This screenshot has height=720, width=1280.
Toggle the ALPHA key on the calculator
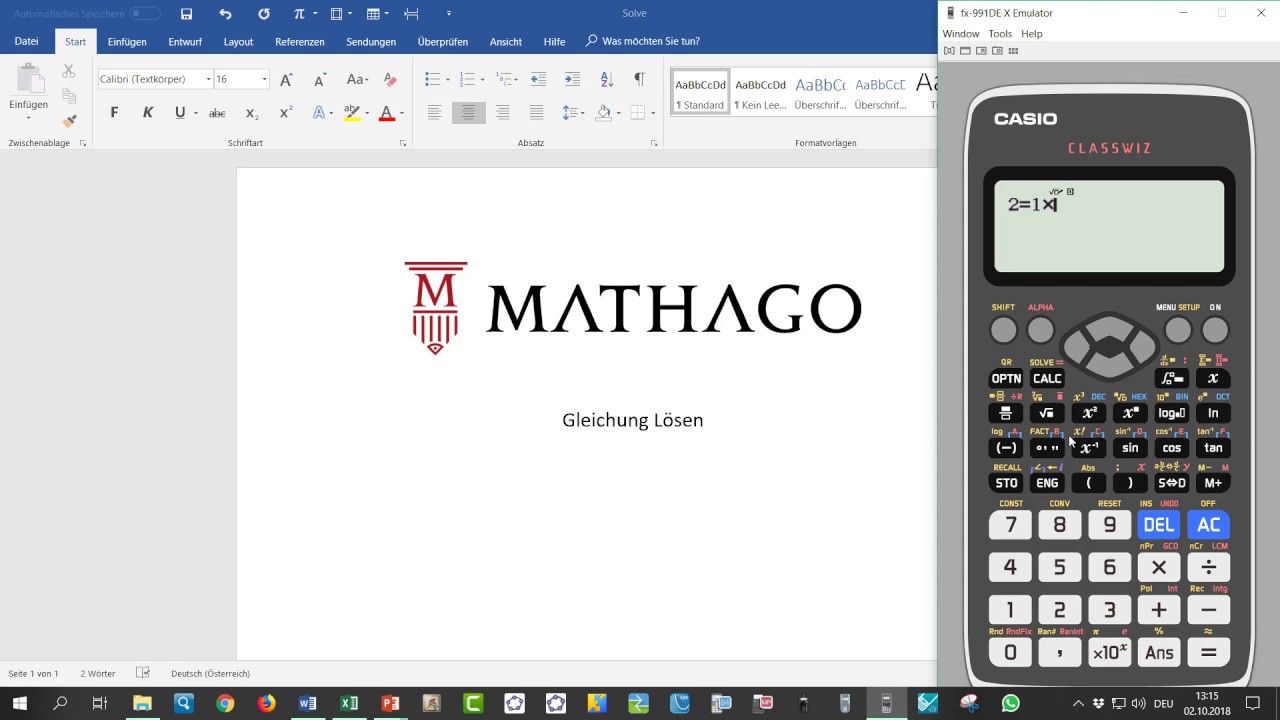[1041, 330]
